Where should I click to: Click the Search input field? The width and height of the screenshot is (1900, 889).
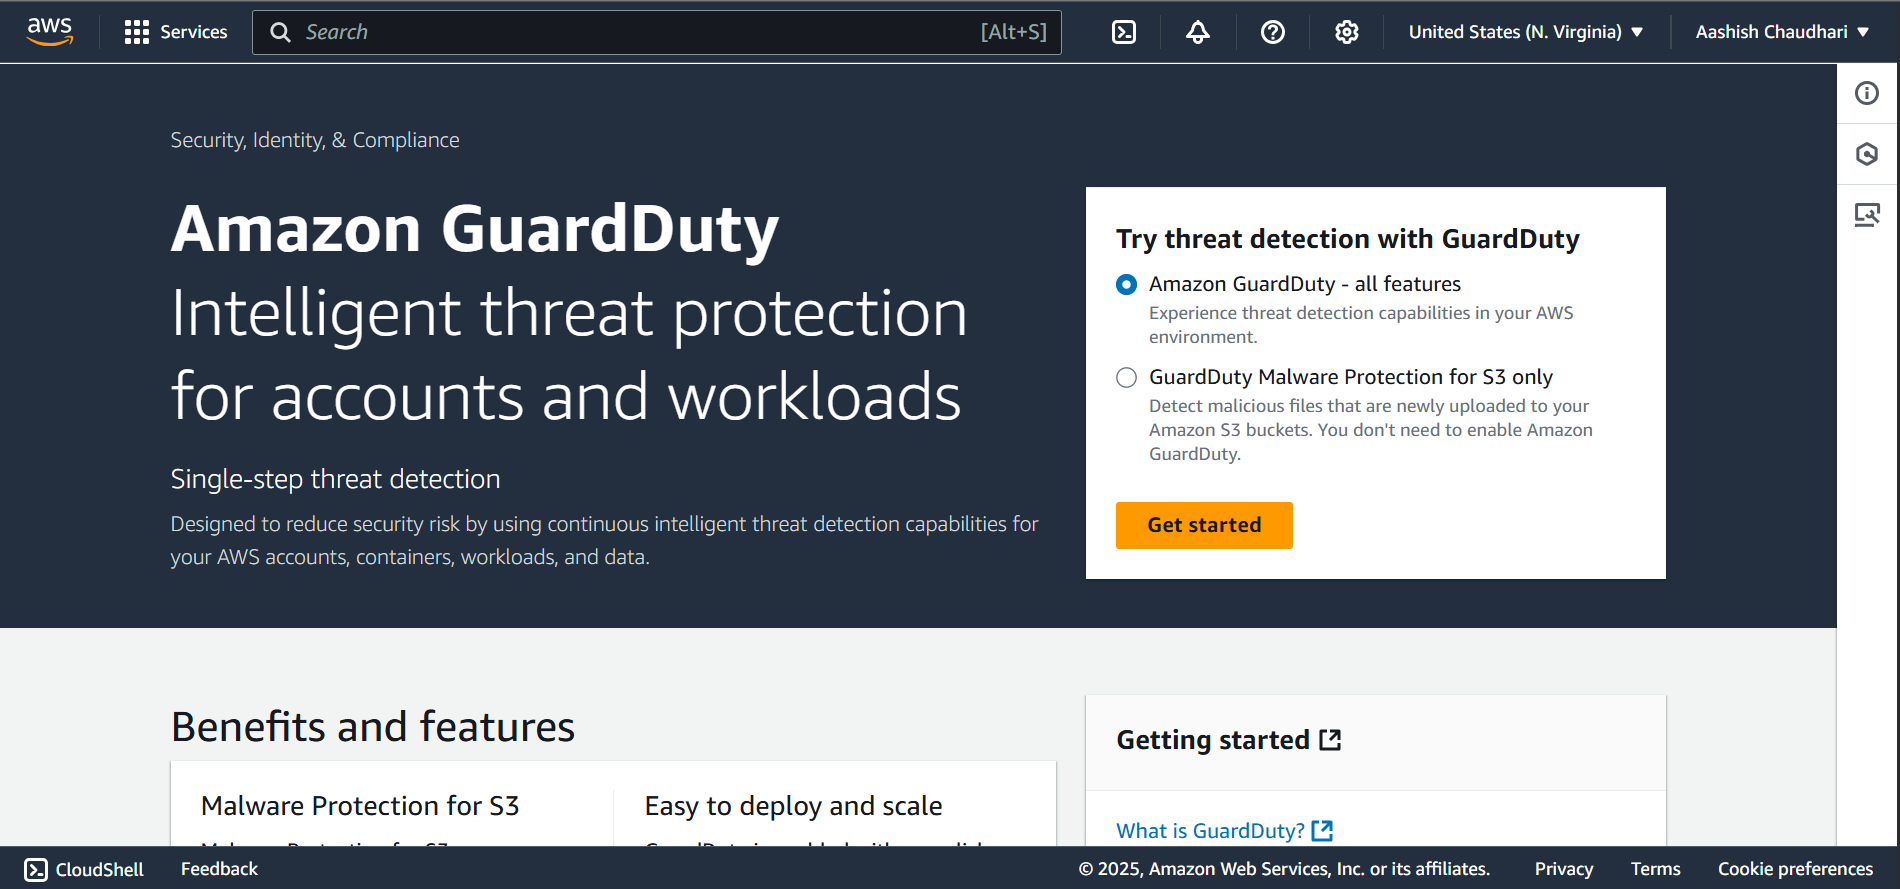[x=656, y=32]
